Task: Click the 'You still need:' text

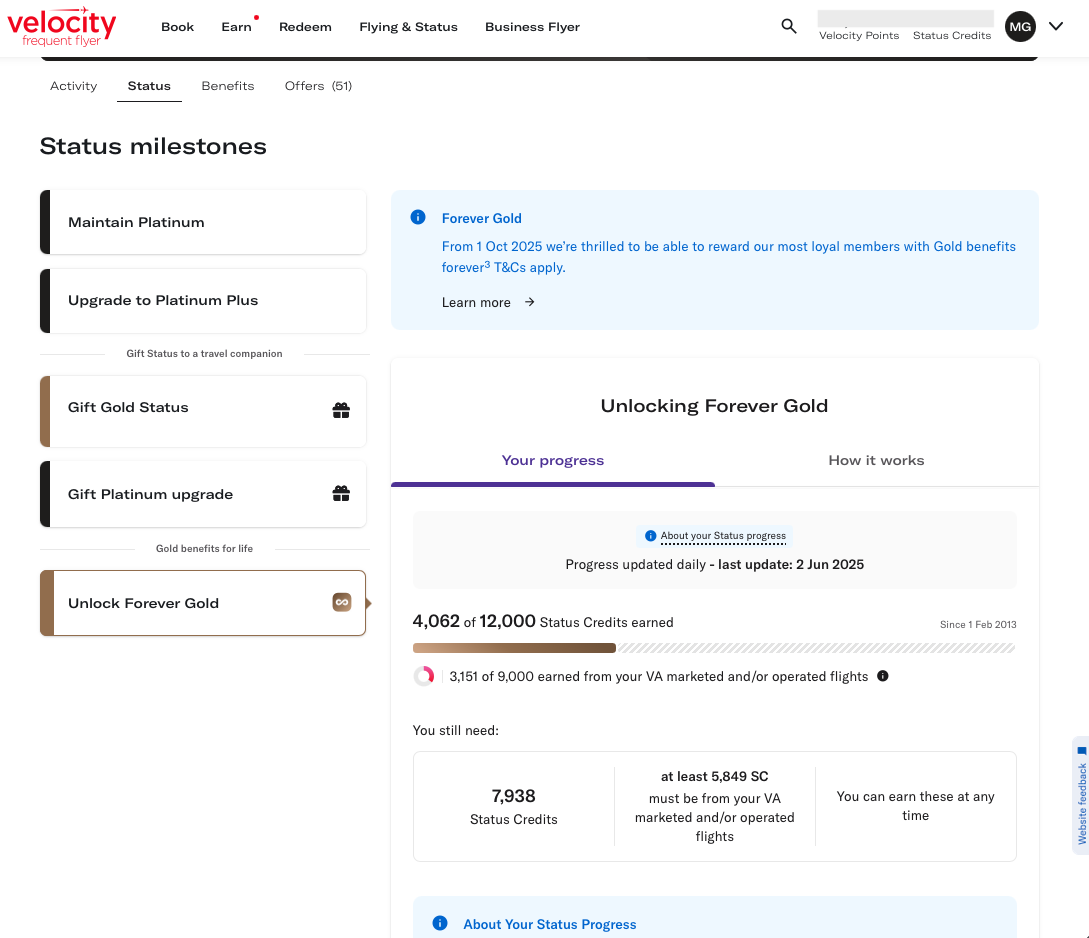Action: point(456,730)
